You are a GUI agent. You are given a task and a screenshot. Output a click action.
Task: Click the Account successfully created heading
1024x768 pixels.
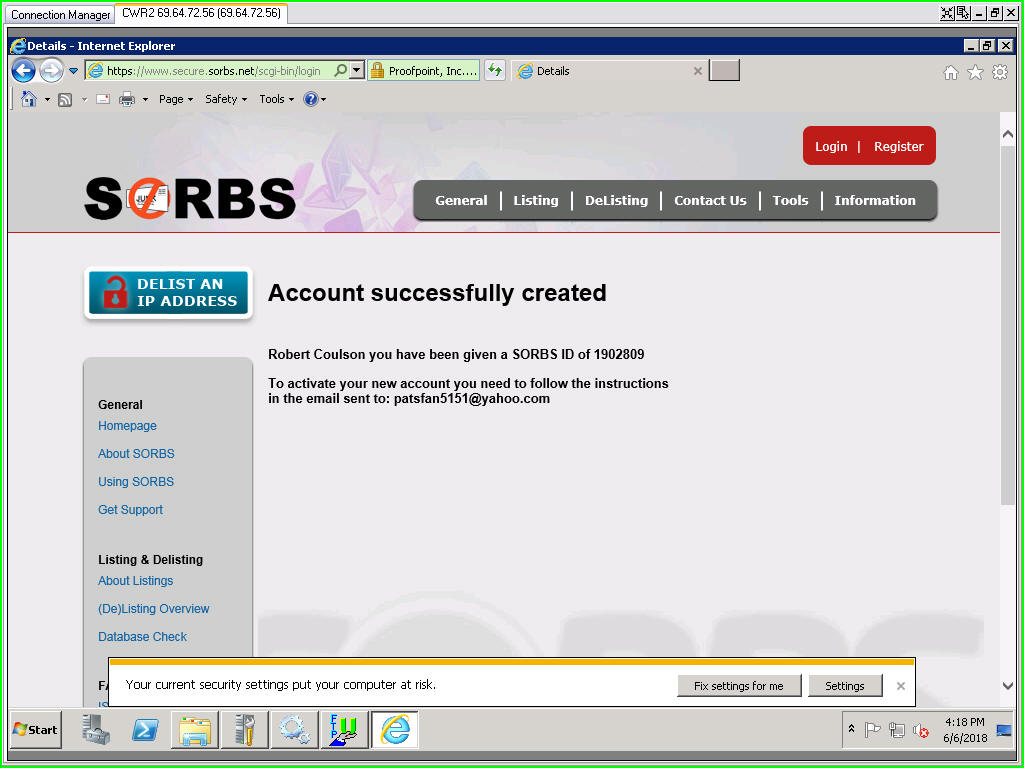(x=437, y=293)
